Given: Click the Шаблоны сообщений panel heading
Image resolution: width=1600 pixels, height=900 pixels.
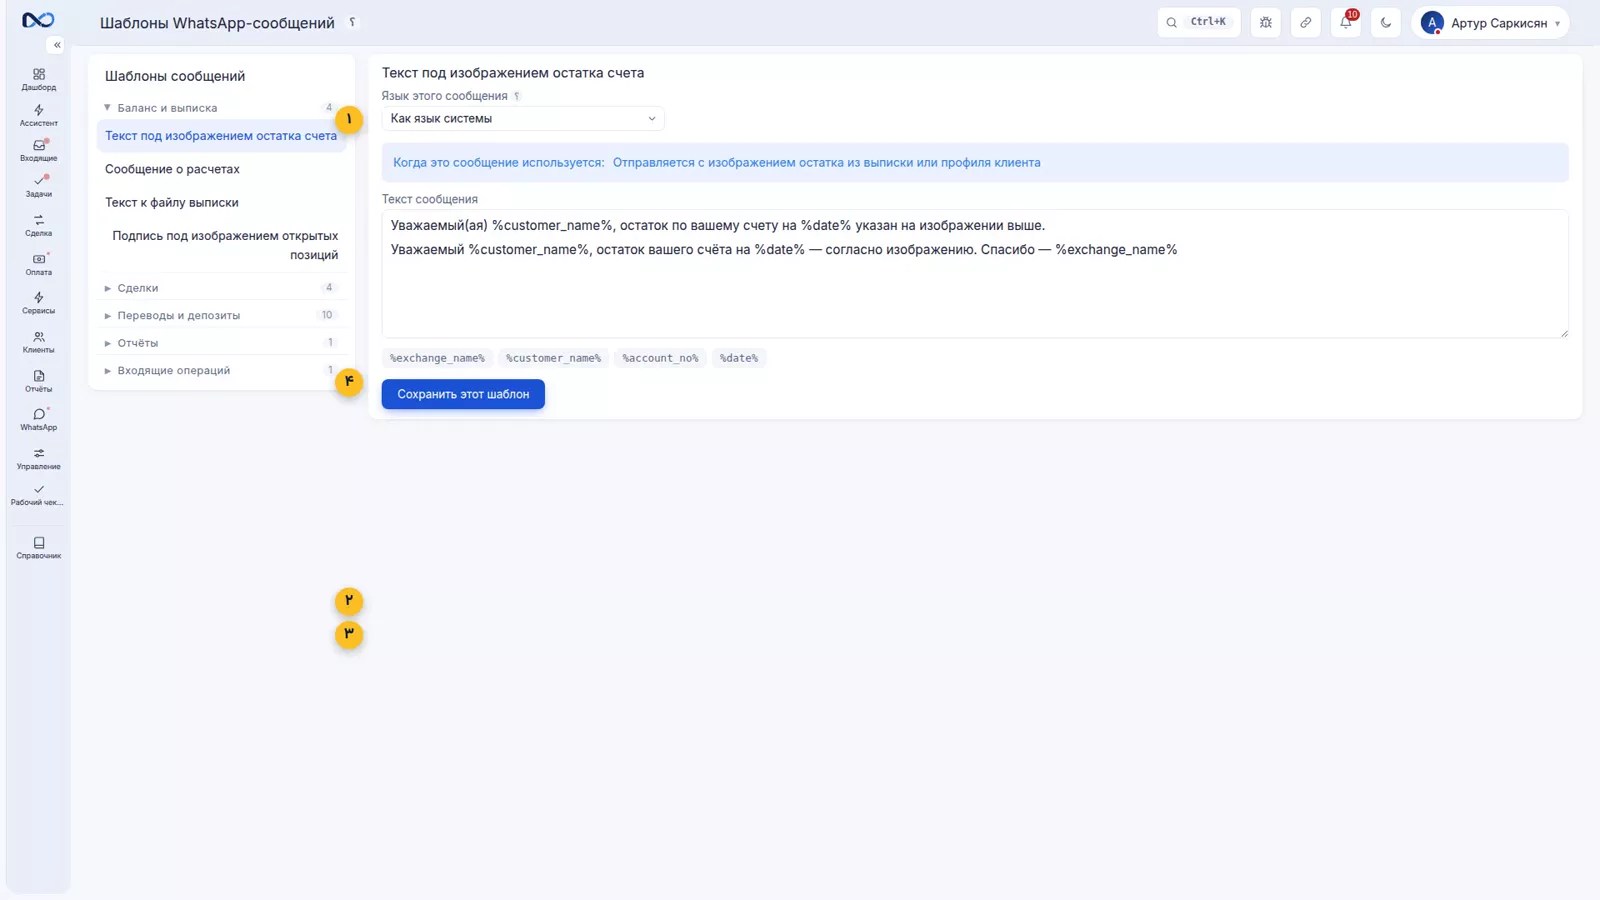Looking at the screenshot, I should [x=175, y=76].
